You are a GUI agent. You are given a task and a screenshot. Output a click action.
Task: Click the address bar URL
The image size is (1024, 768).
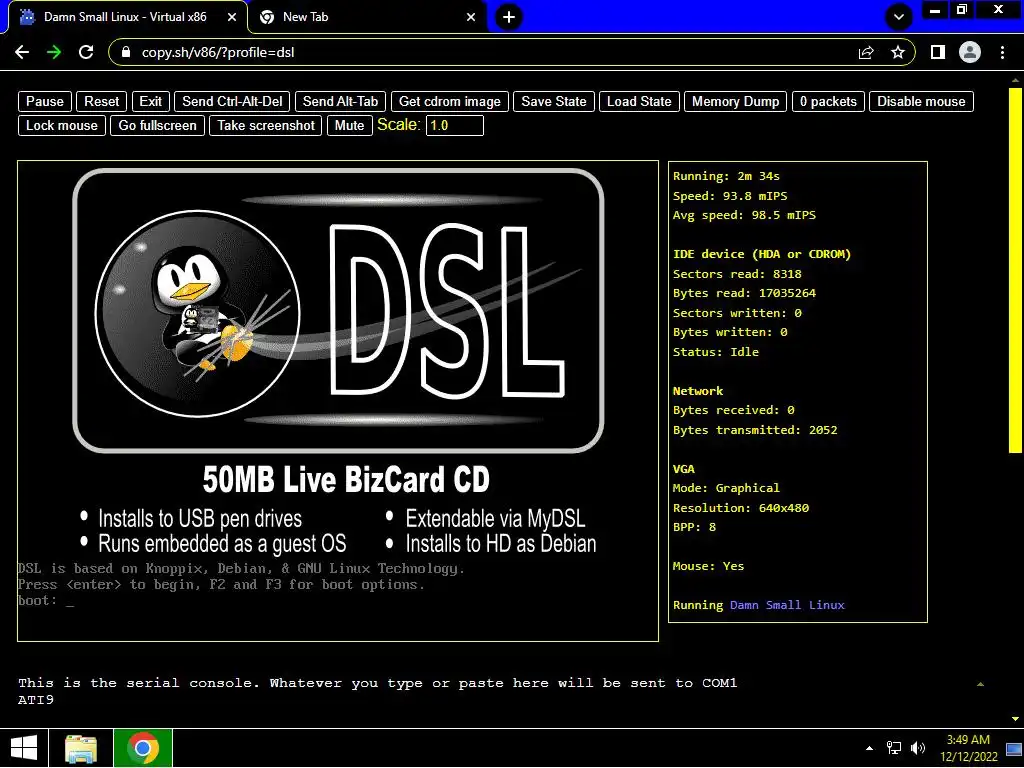click(x=218, y=52)
